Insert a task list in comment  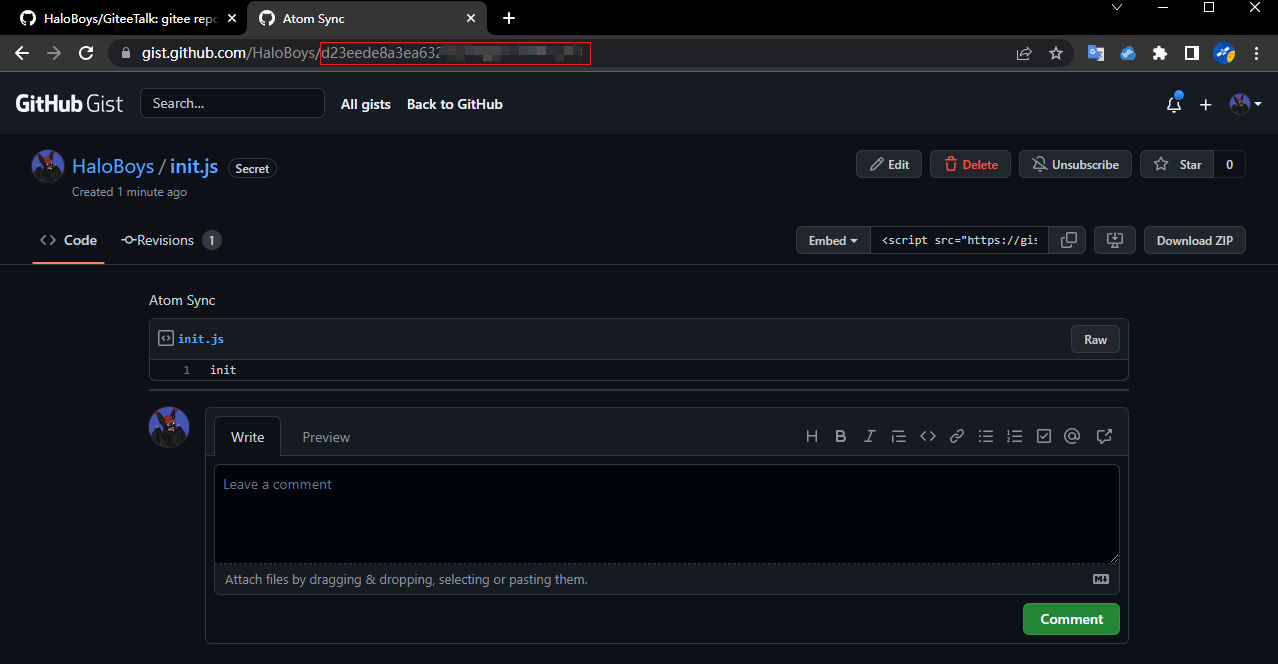tap(1044, 436)
